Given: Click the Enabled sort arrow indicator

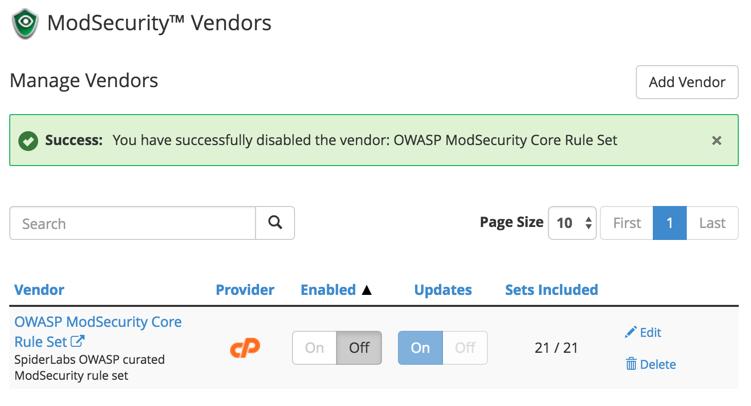Looking at the screenshot, I should pos(367,290).
